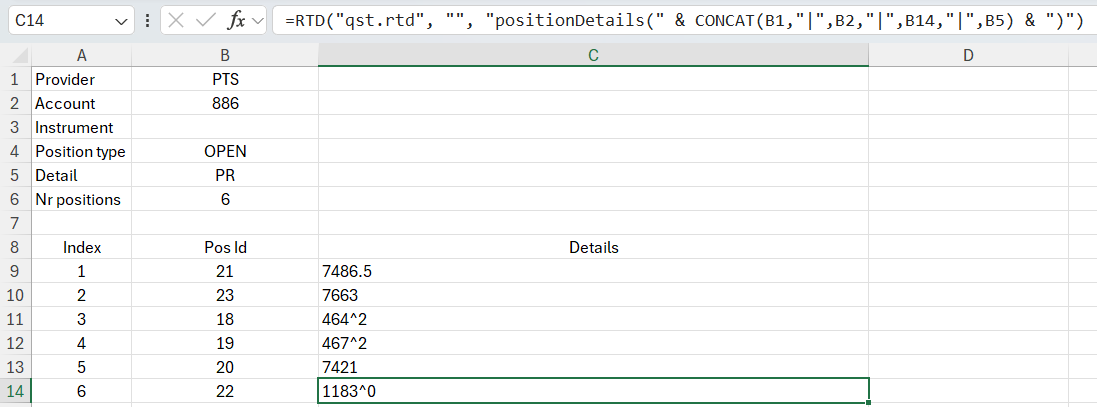Click Details cell showing 7421

pyautogui.click(x=593, y=367)
